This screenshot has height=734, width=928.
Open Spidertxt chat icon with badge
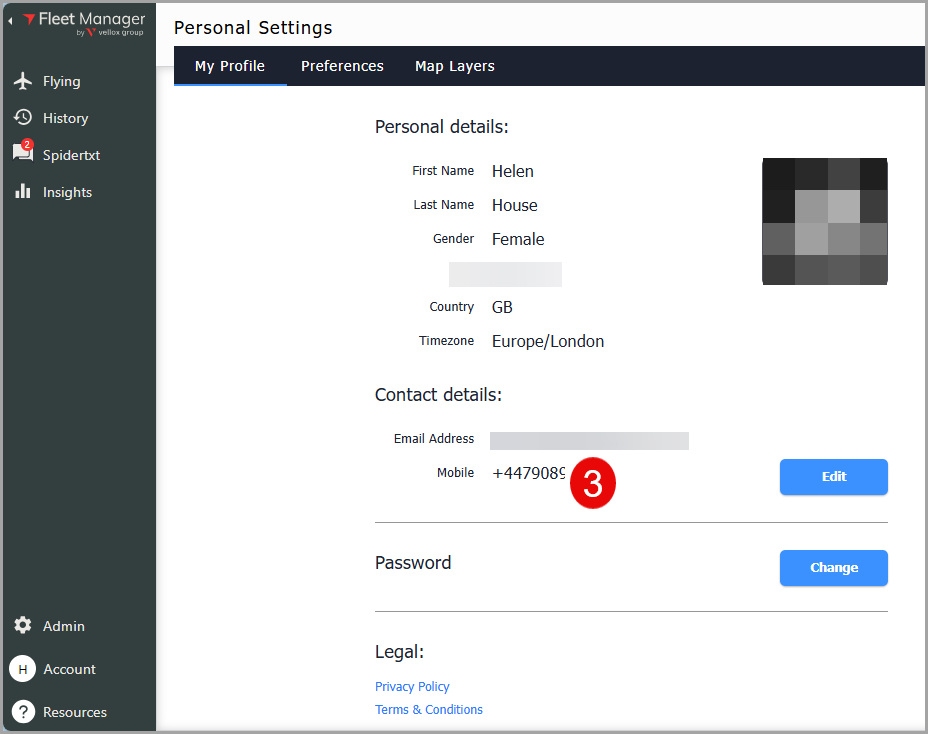coord(22,153)
